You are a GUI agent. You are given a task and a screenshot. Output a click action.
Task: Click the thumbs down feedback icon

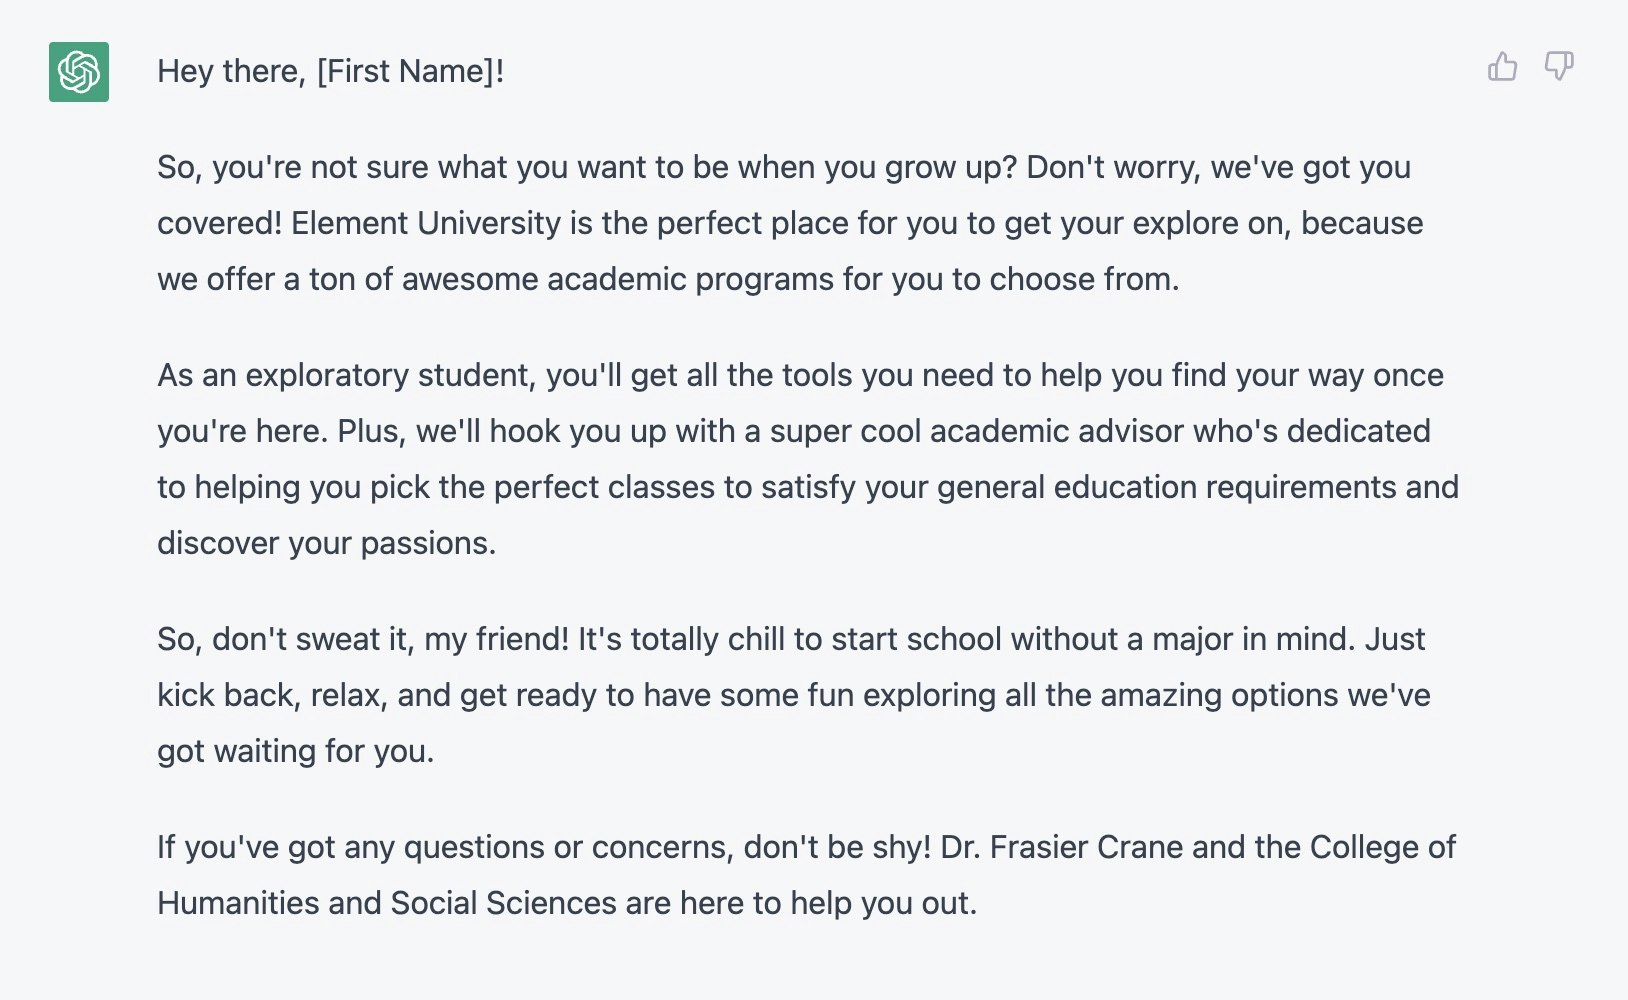click(1559, 67)
